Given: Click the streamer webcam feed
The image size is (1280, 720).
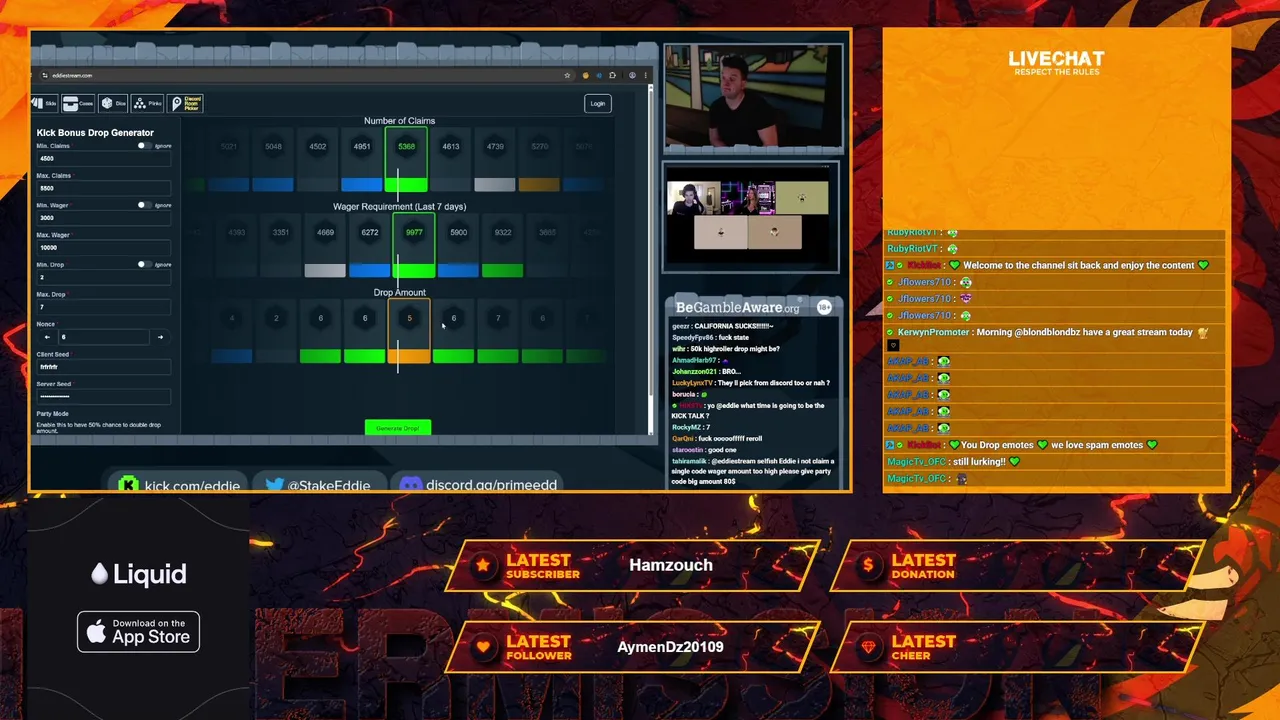Looking at the screenshot, I should pyautogui.click(x=752, y=98).
